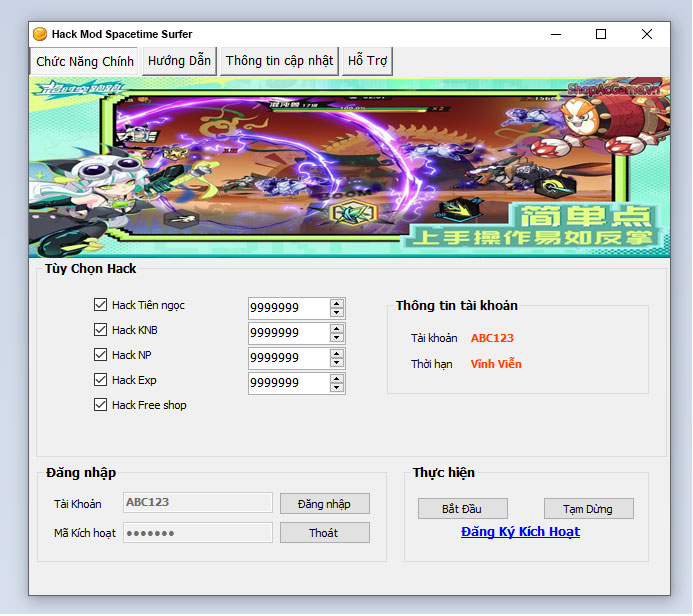Toggle Hack Free shop checkbox
The image size is (693, 616).
100,405
